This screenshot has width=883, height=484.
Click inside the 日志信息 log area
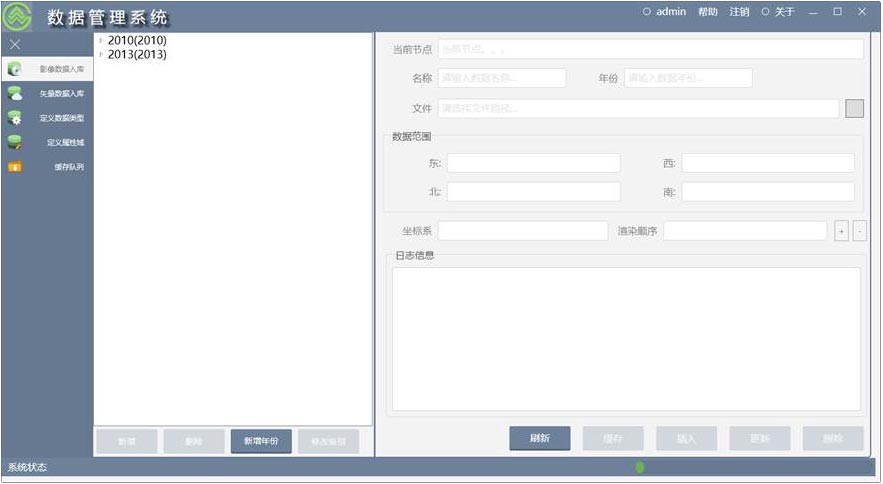pos(626,339)
